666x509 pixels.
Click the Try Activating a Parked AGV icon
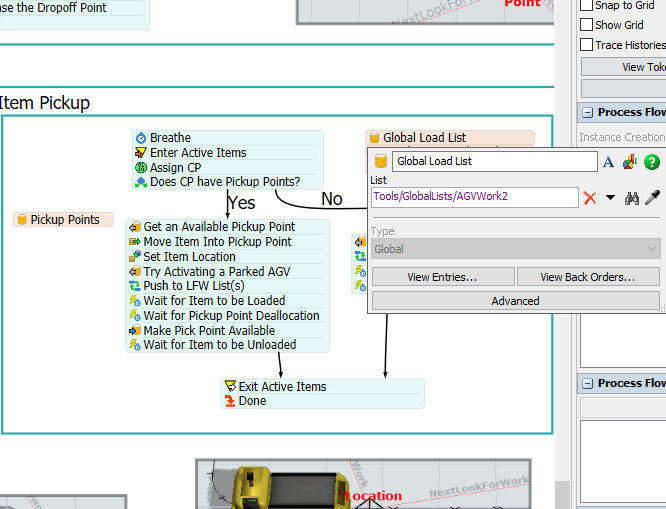[135, 271]
